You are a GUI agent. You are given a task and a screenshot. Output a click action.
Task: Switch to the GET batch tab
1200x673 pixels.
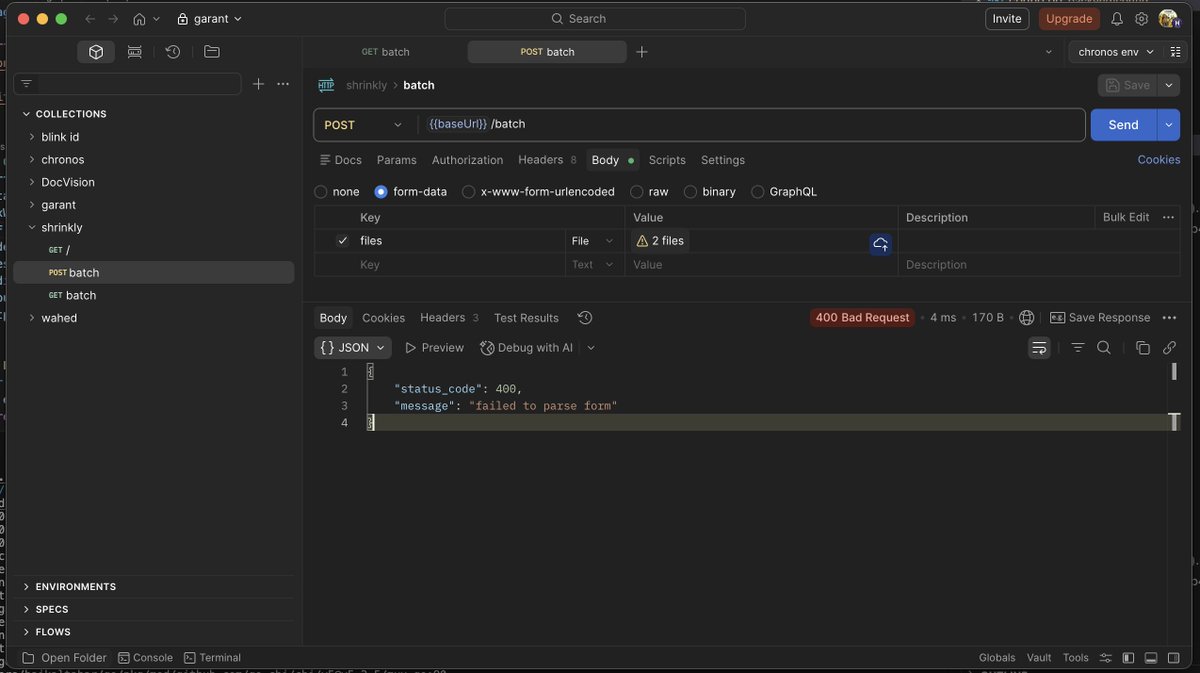tap(385, 52)
